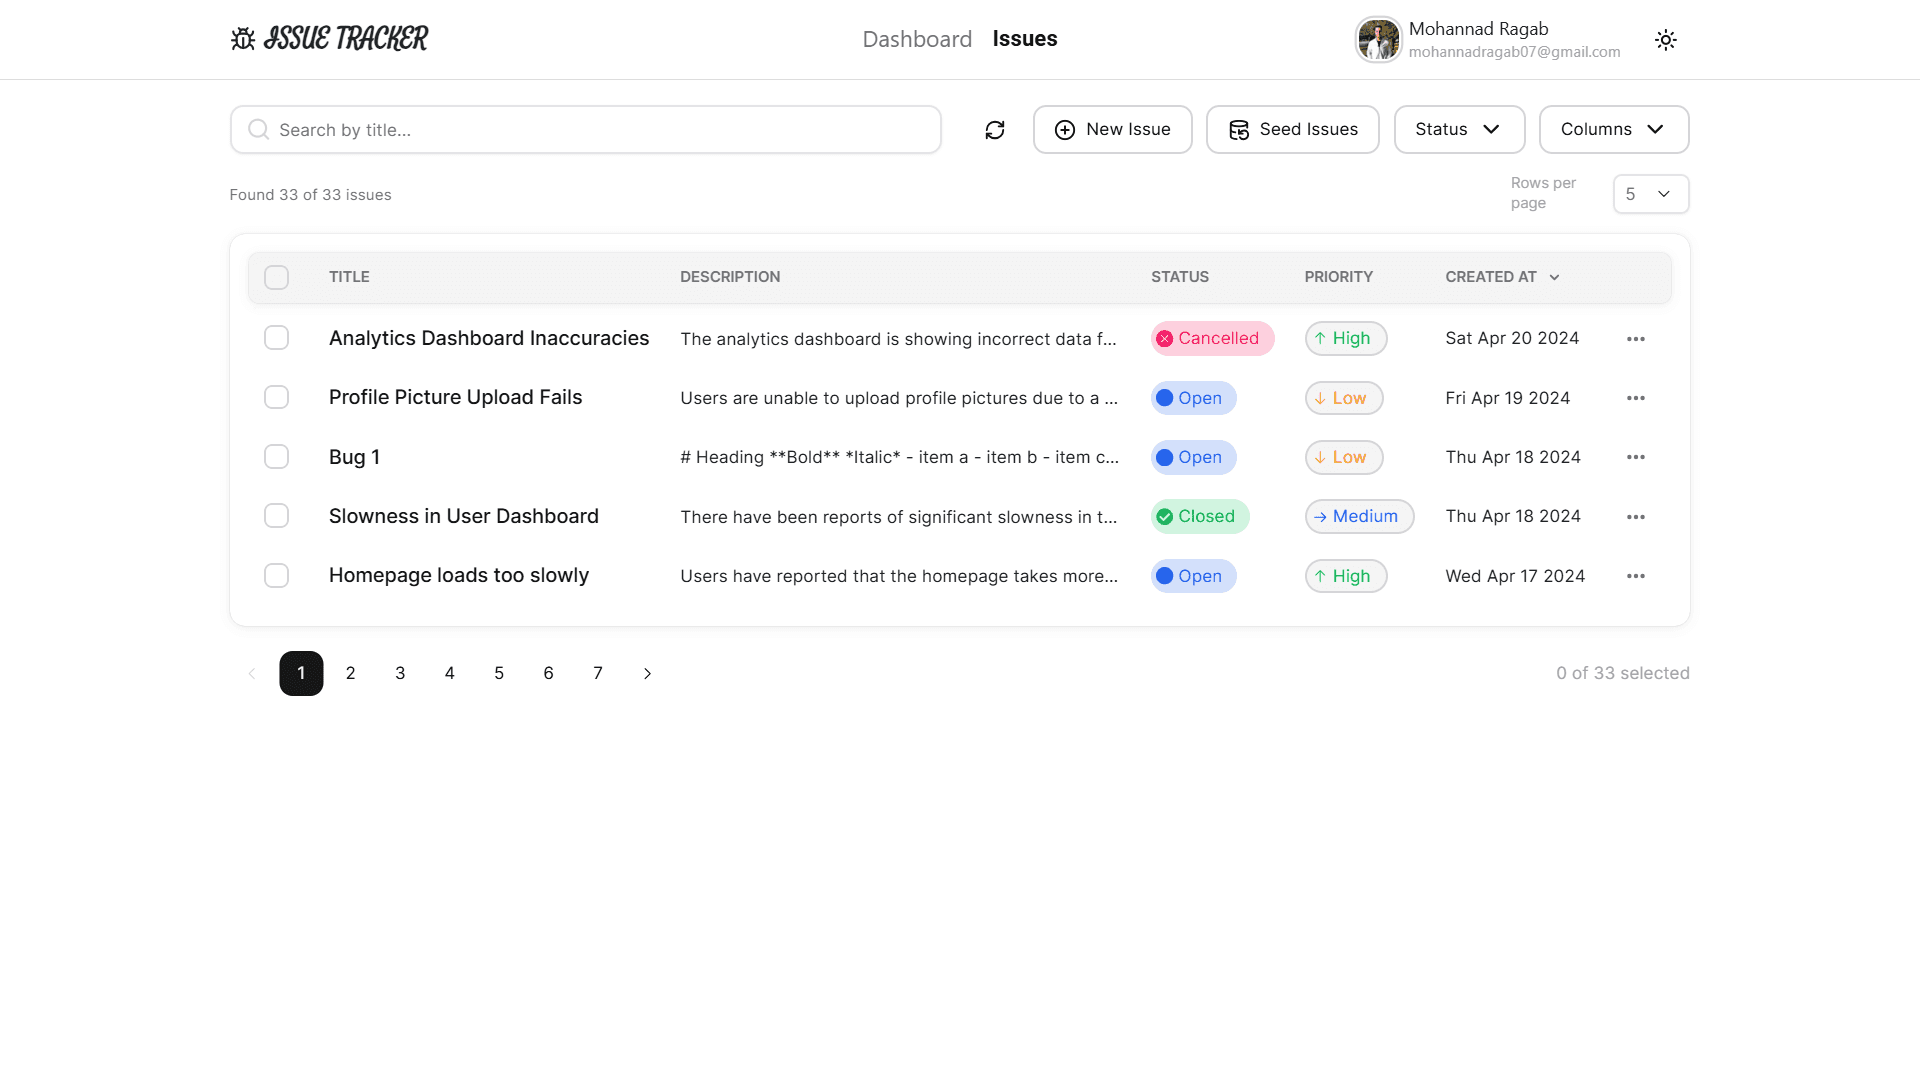Create a New Issue
The width and height of the screenshot is (1920, 1080).
coord(1112,130)
